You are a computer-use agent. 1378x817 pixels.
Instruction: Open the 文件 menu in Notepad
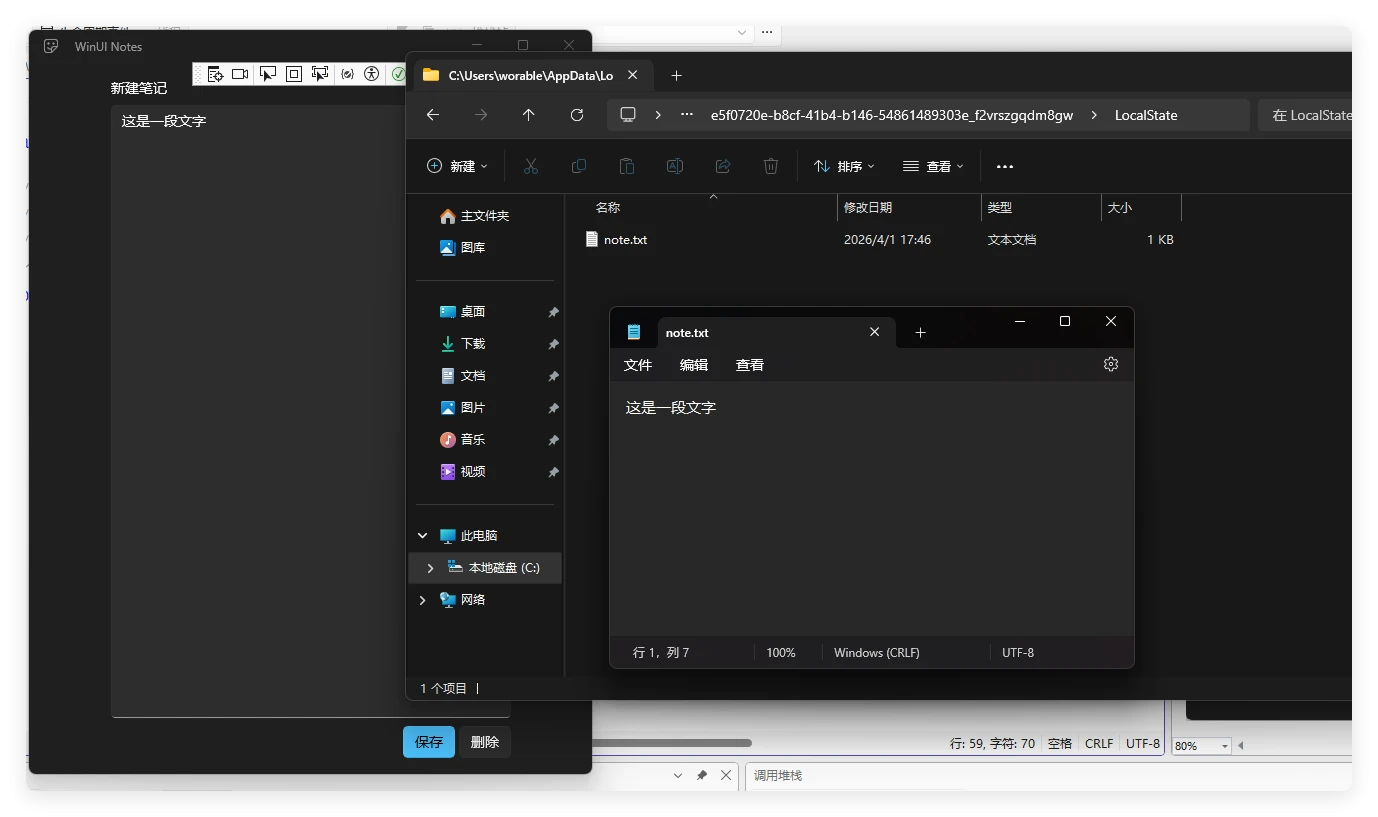coord(637,365)
